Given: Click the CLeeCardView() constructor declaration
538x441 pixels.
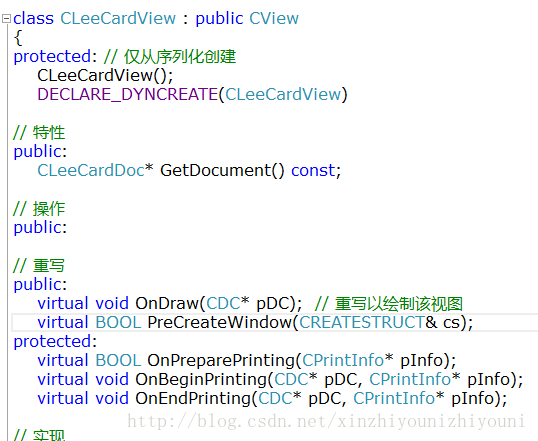Looking at the screenshot, I should pyautogui.click(x=105, y=76).
